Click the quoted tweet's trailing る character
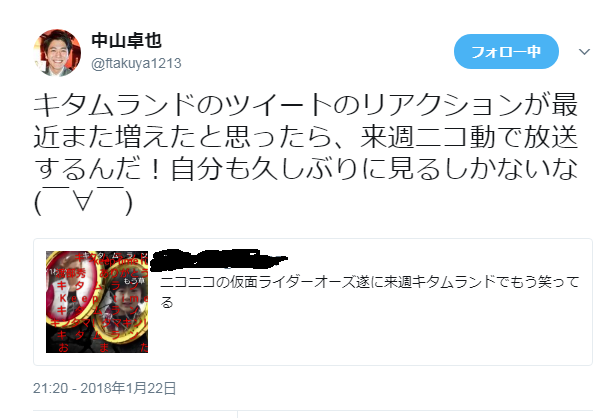The image size is (614, 418). (x=167, y=302)
